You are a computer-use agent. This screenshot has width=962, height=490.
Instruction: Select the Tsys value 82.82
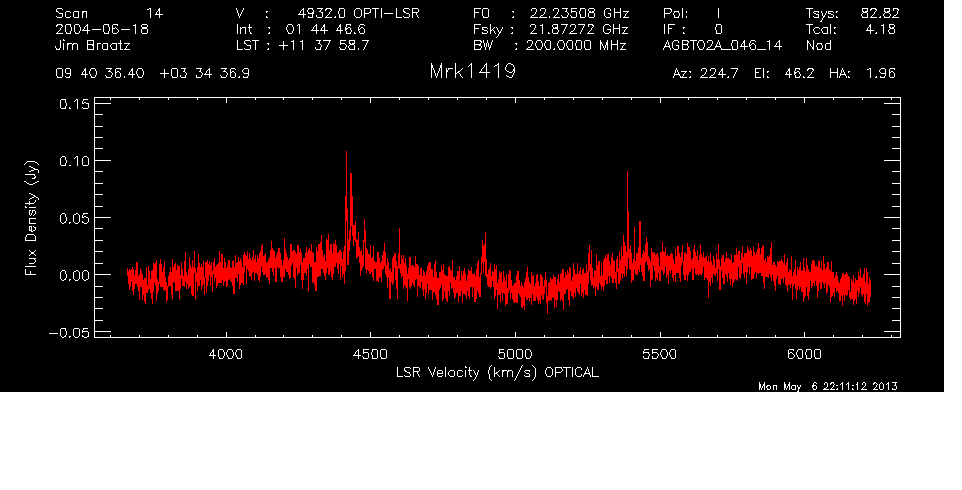click(x=880, y=13)
